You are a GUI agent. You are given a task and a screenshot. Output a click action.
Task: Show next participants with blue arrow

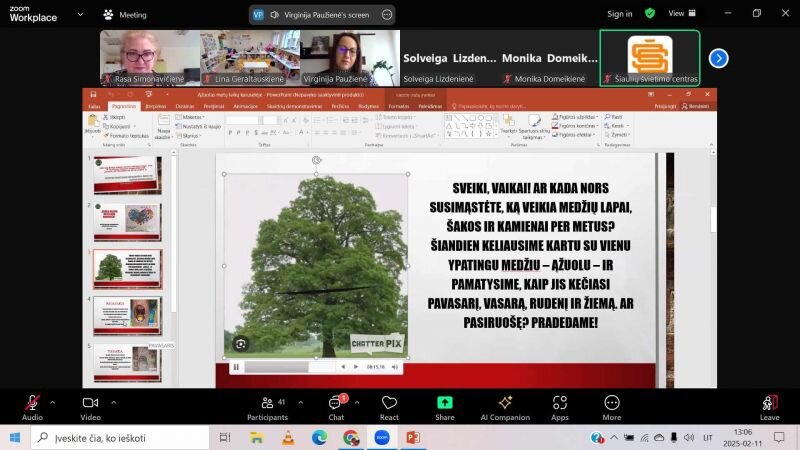click(x=718, y=58)
